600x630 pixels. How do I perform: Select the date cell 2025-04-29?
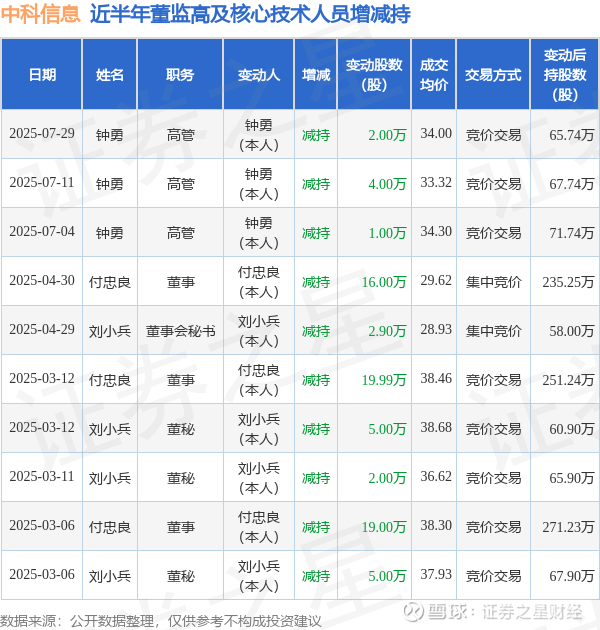pos(42,329)
